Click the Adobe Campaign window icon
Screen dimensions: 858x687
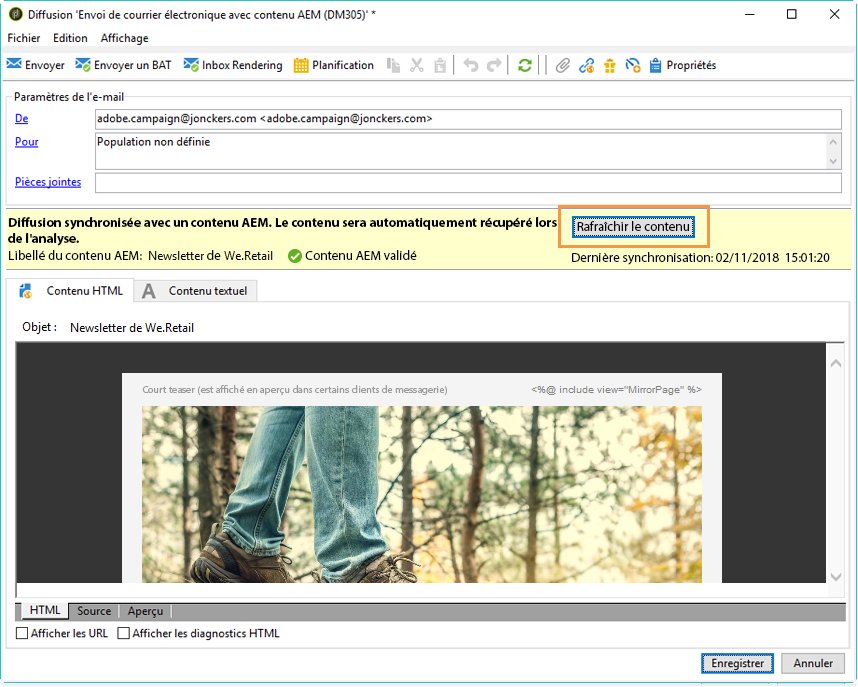pos(16,14)
